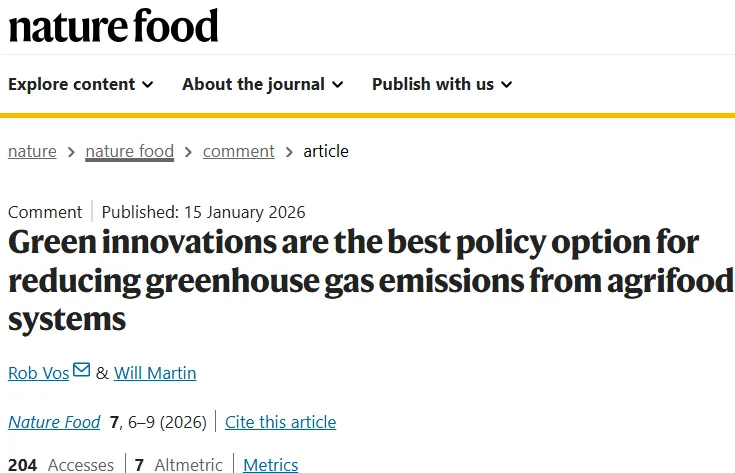Image resolution: width=735 pixels, height=473 pixels.
Task: Open the Explore content menu
Action: tap(72, 84)
